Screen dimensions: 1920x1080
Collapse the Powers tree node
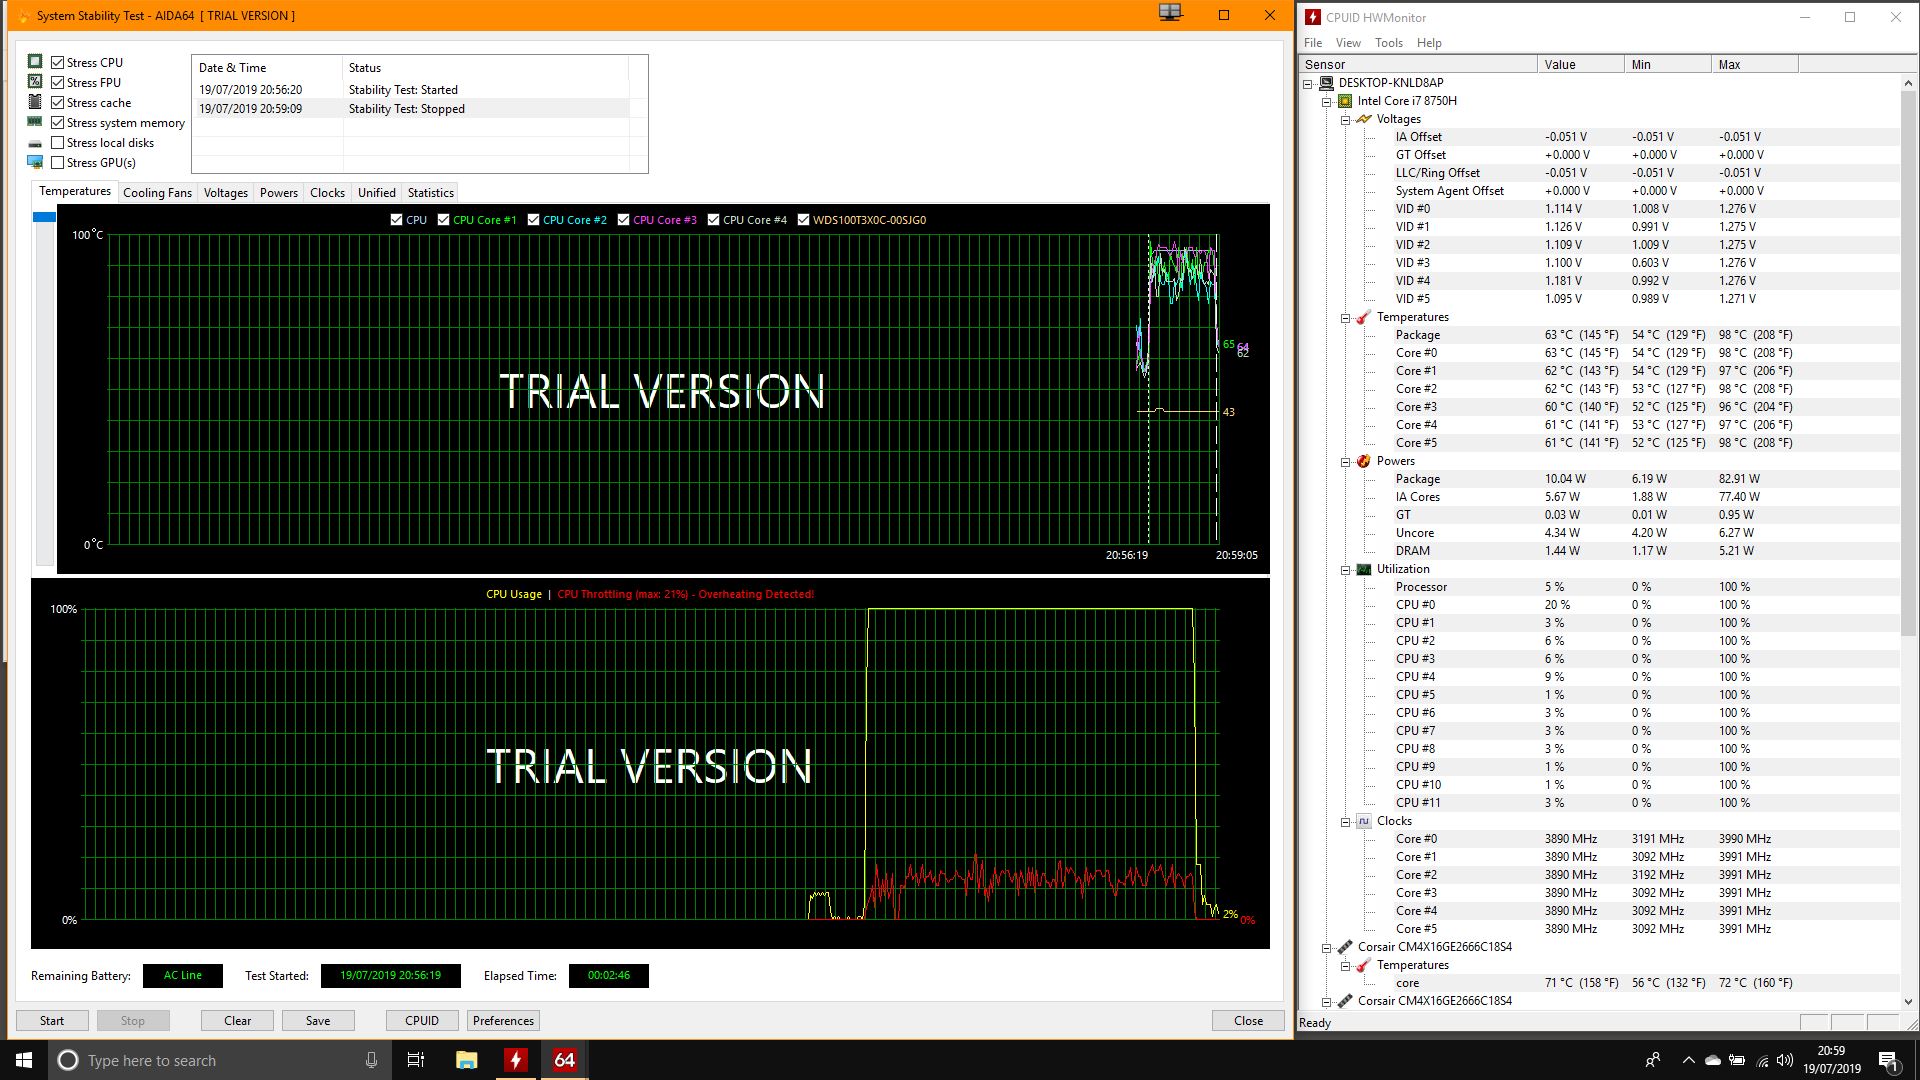tap(1346, 462)
